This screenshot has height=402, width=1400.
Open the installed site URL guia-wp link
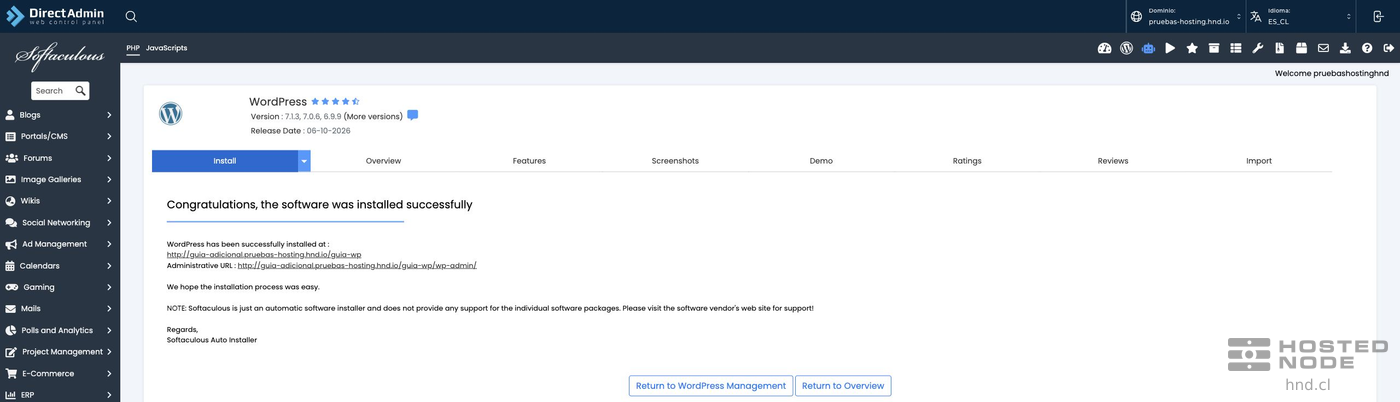(x=264, y=255)
